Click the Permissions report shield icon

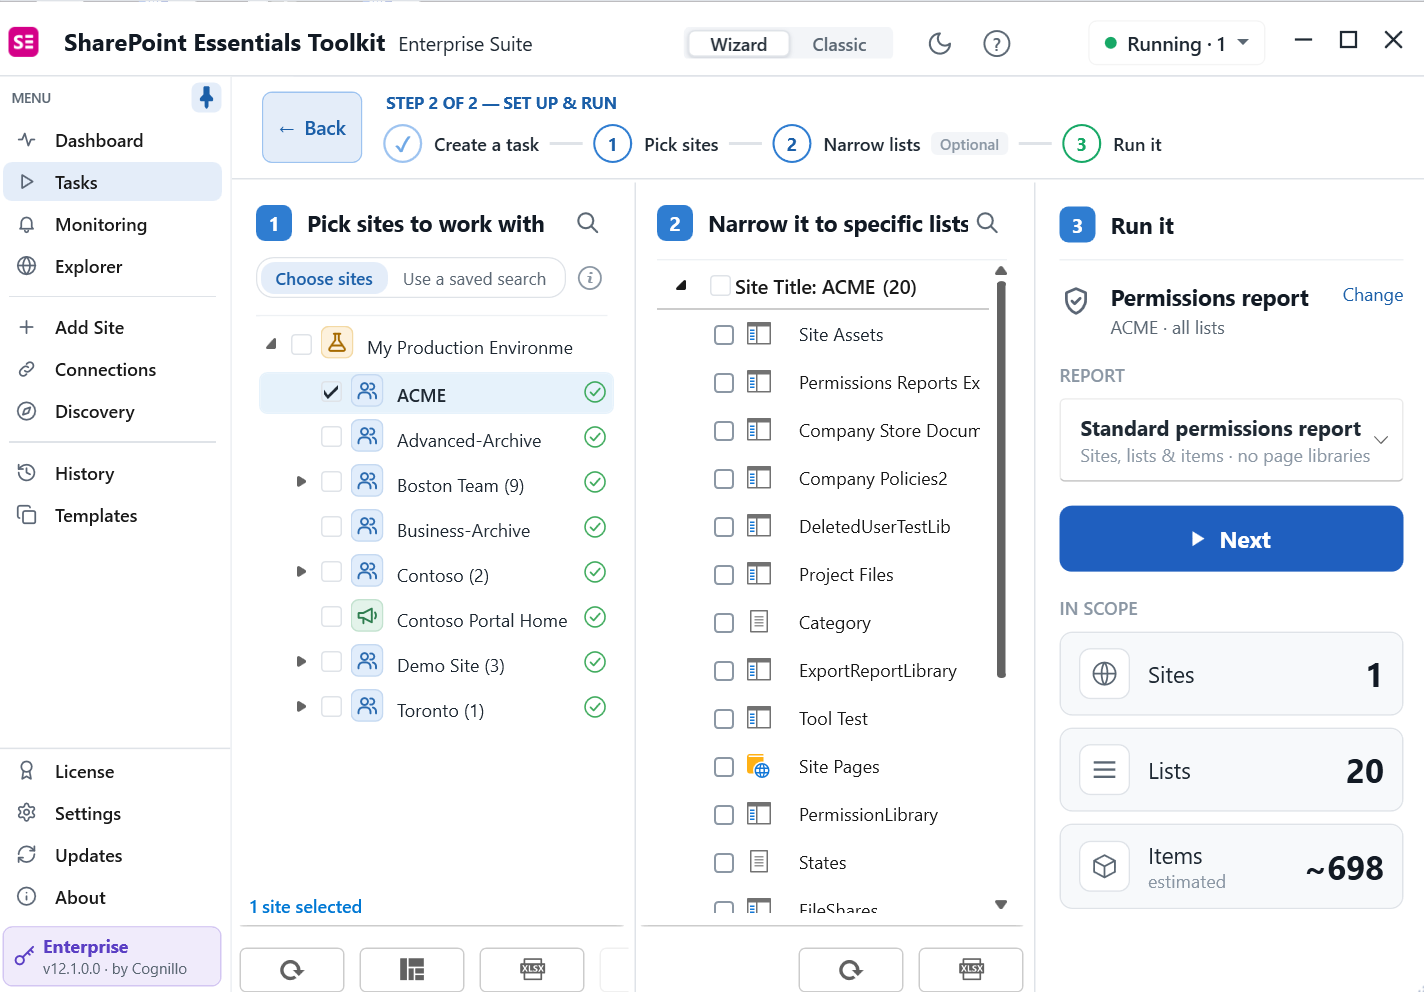(1076, 301)
